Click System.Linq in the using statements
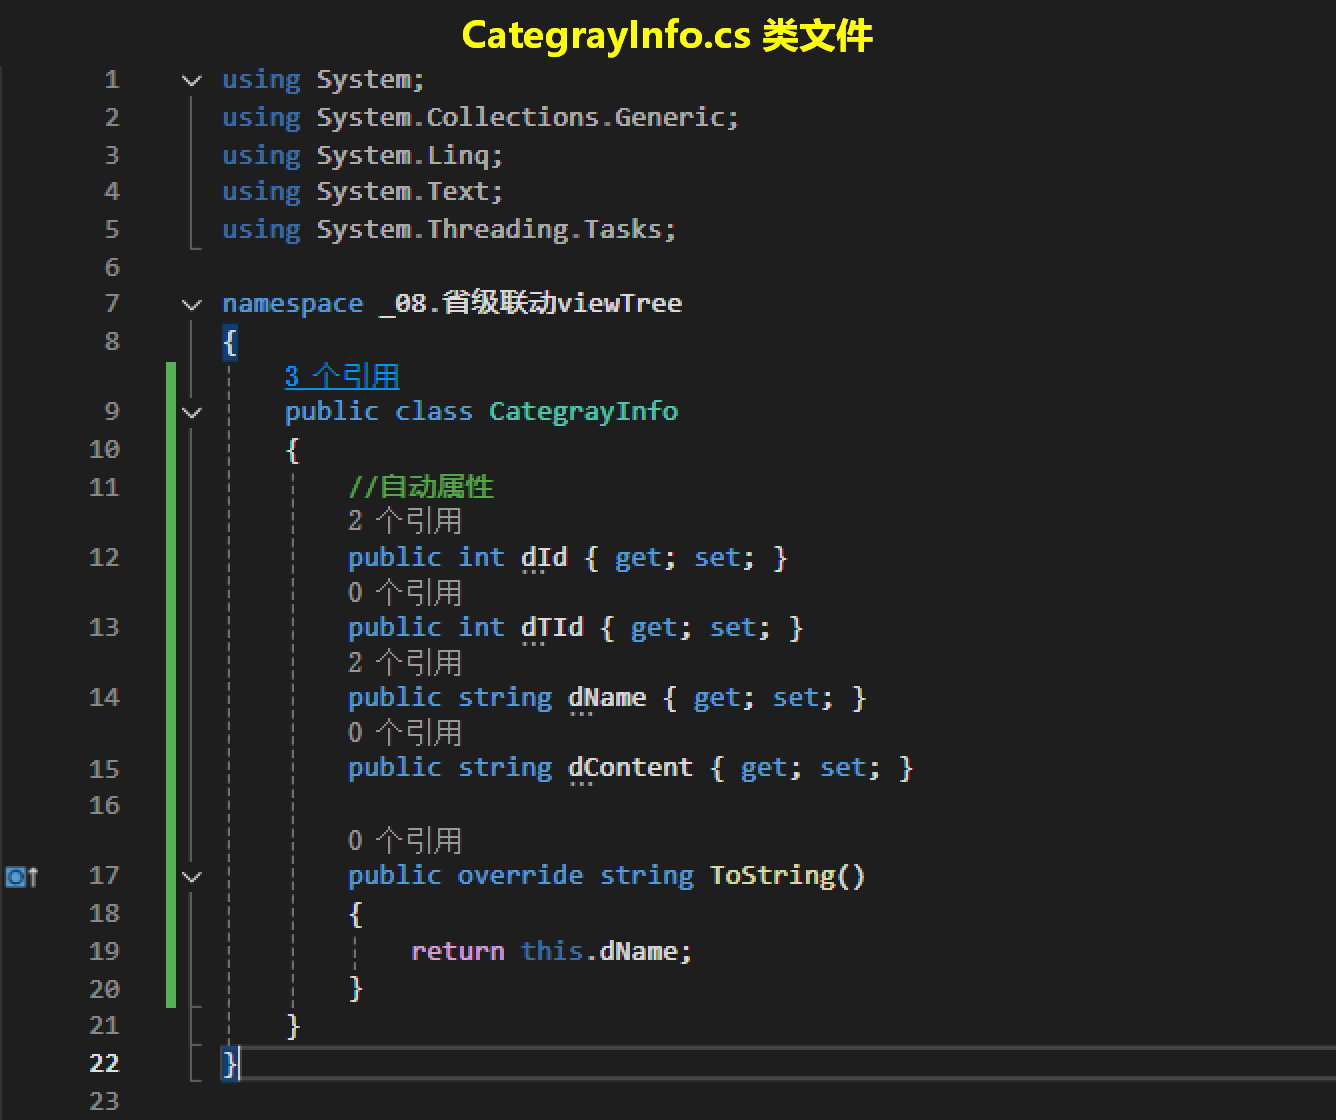The height and width of the screenshot is (1120, 1336). pyautogui.click(x=408, y=156)
